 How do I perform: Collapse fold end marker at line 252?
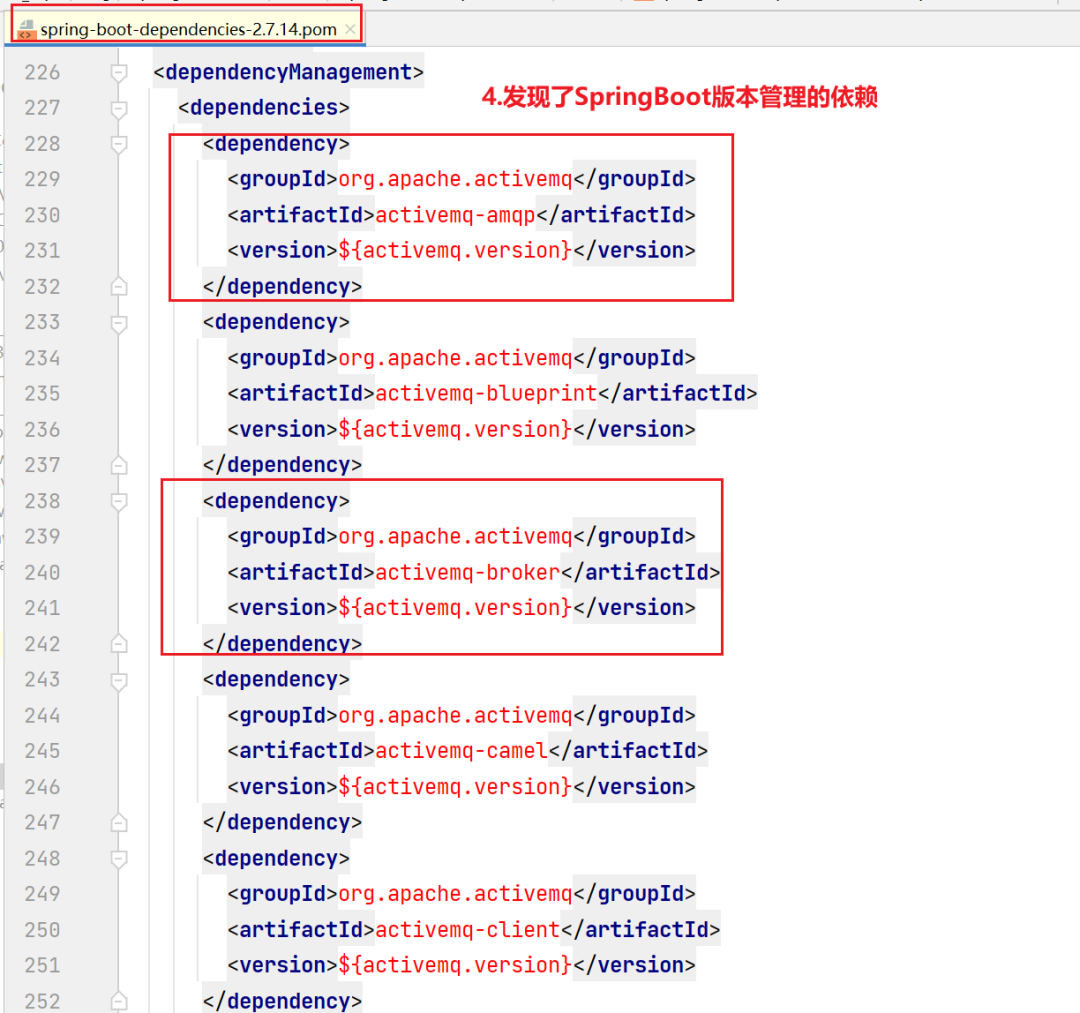coord(119,1001)
